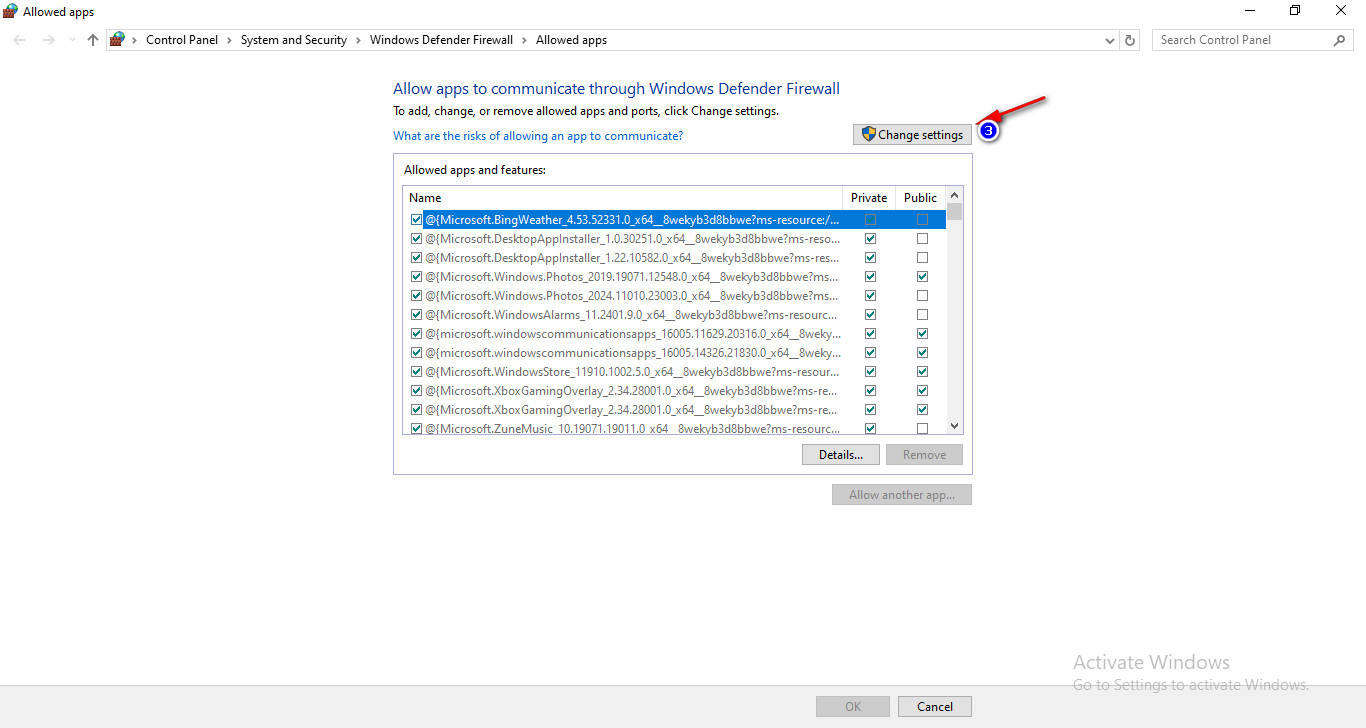Select the Allowed apps breadcrumb
This screenshot has width=1366, height=728.
[x=571, y=40]
